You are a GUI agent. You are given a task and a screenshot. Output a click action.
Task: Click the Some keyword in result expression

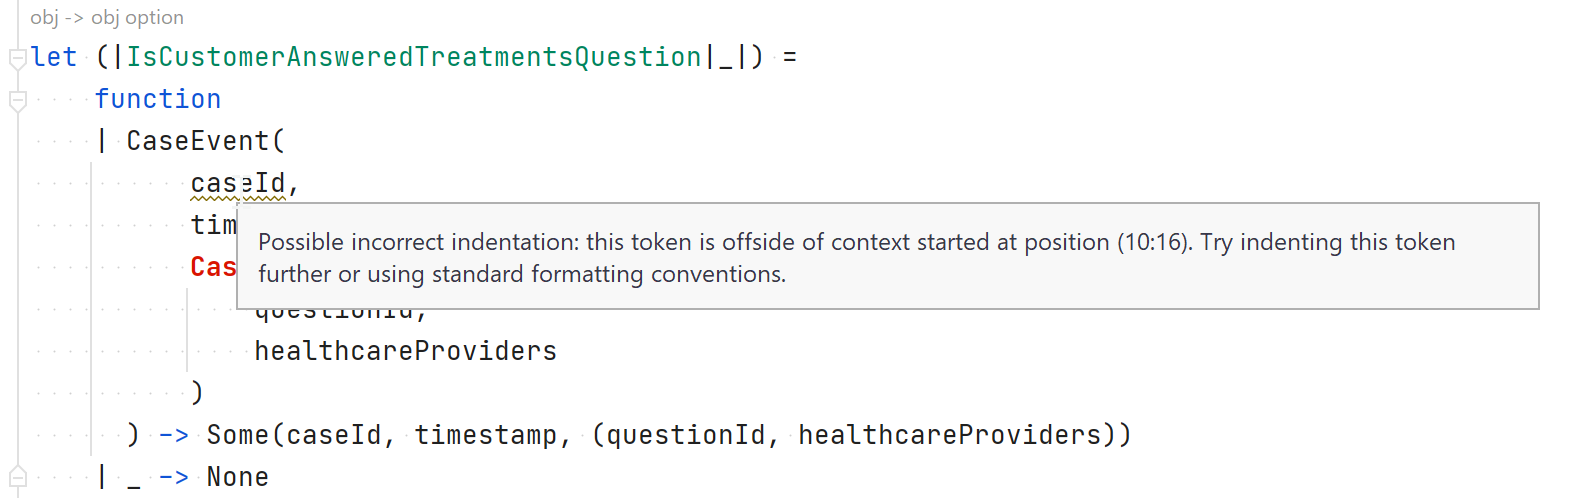[x=238, y=435]
